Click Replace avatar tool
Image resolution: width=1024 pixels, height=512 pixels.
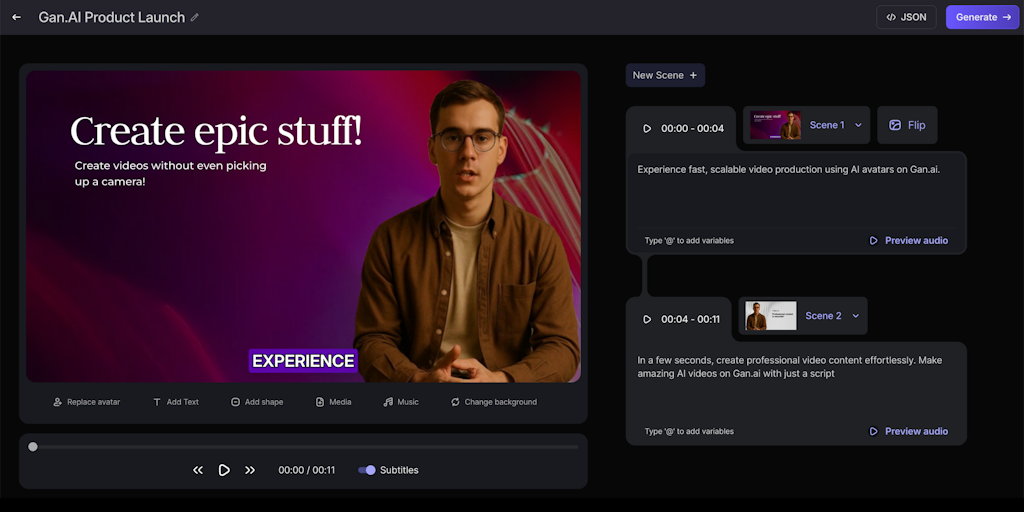[x=86, y=402]
